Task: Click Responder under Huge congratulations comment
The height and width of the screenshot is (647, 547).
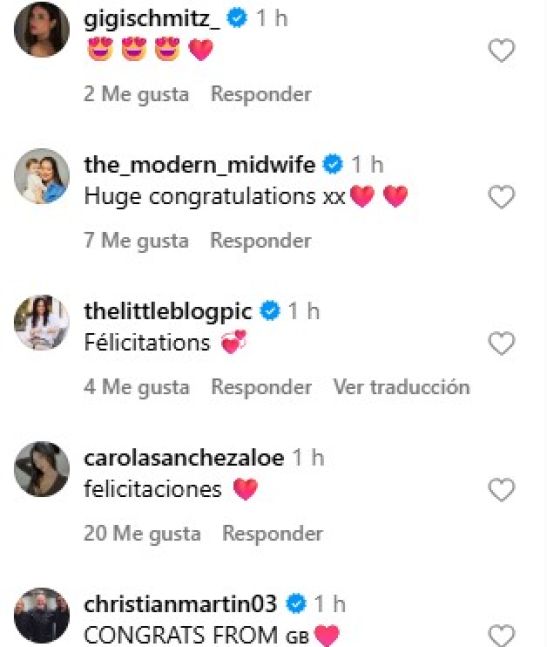Action: point(261,241)
